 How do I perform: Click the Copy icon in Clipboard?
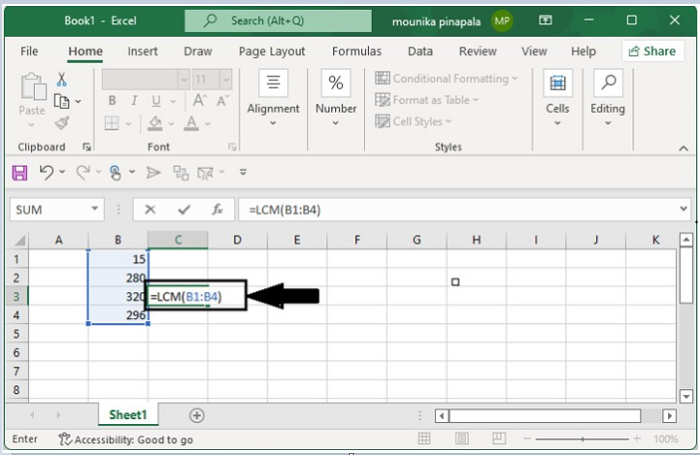pyautogui.click(x=61, y=101)
